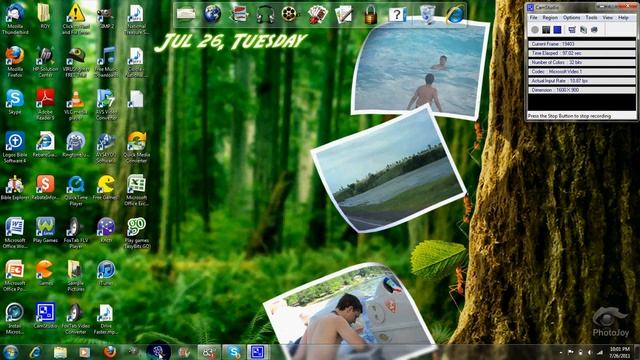Click status bar message about Stop Button
The height and width of the screenshot is (360, 640).
[569, 116]
